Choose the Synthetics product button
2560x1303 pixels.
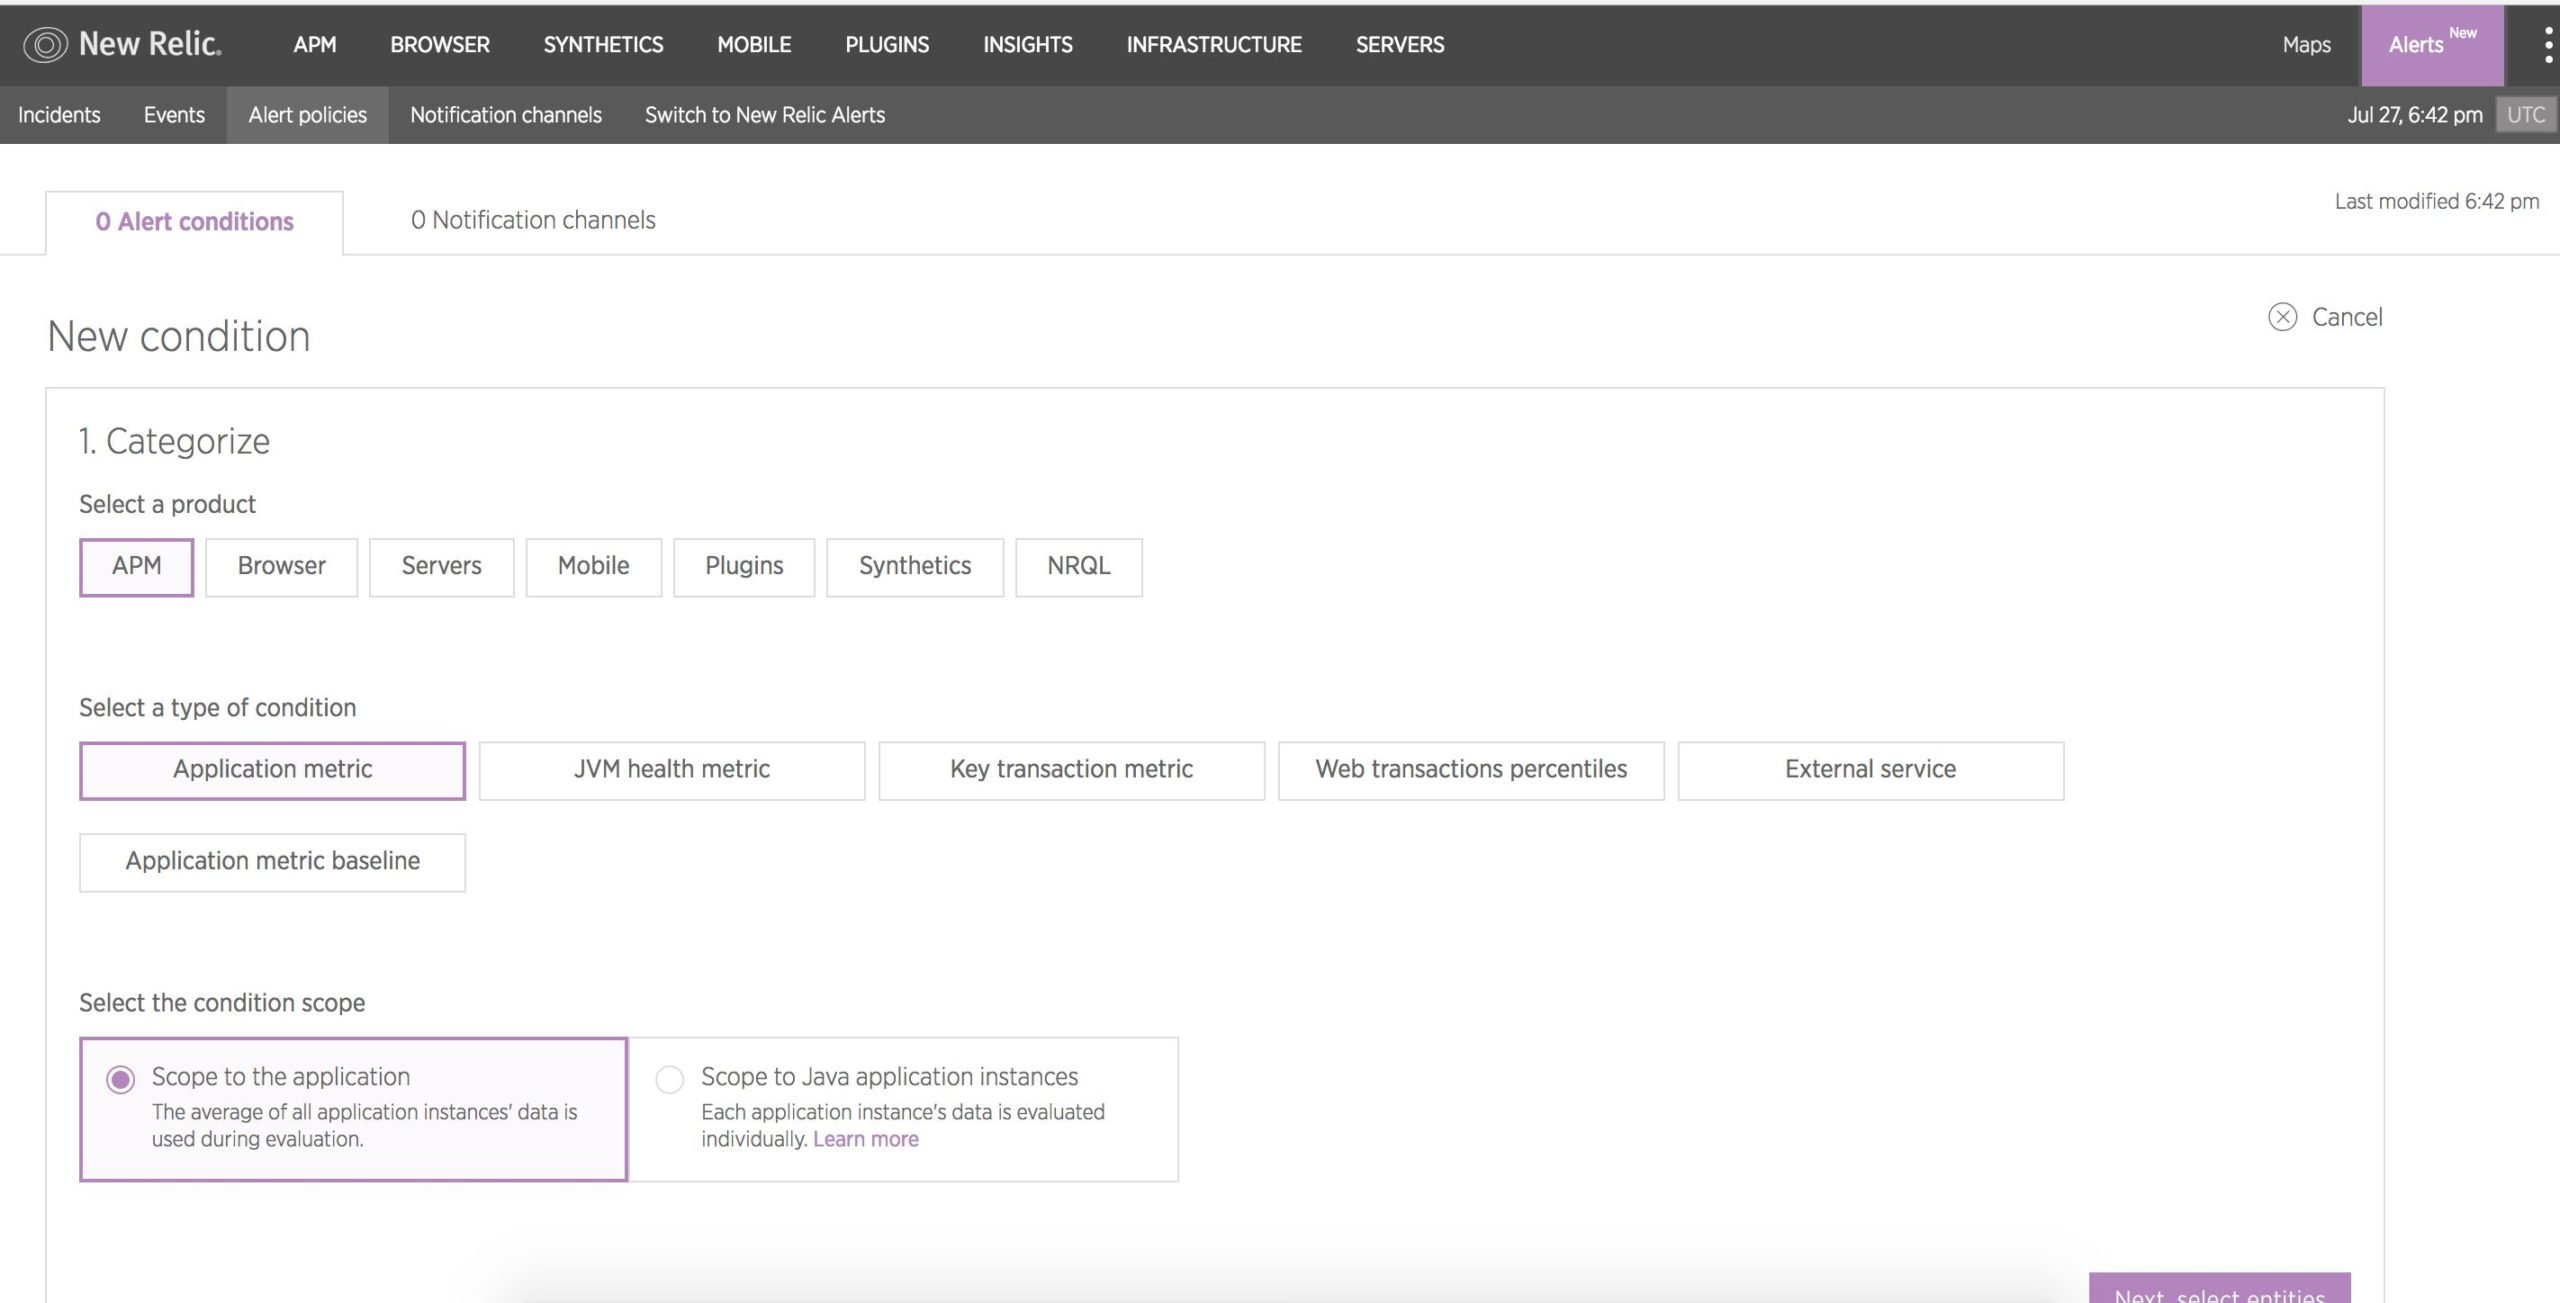point(914,566)
